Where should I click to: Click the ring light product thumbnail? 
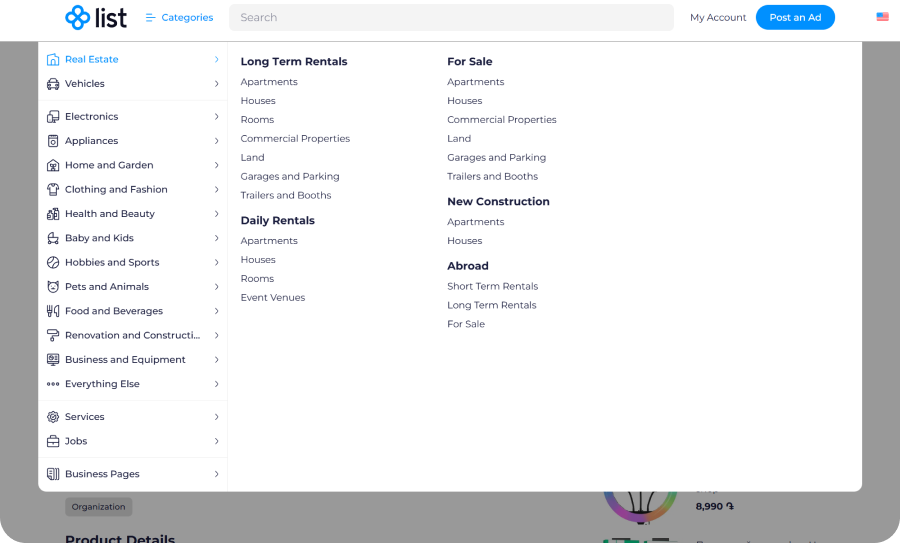point(641,507)
